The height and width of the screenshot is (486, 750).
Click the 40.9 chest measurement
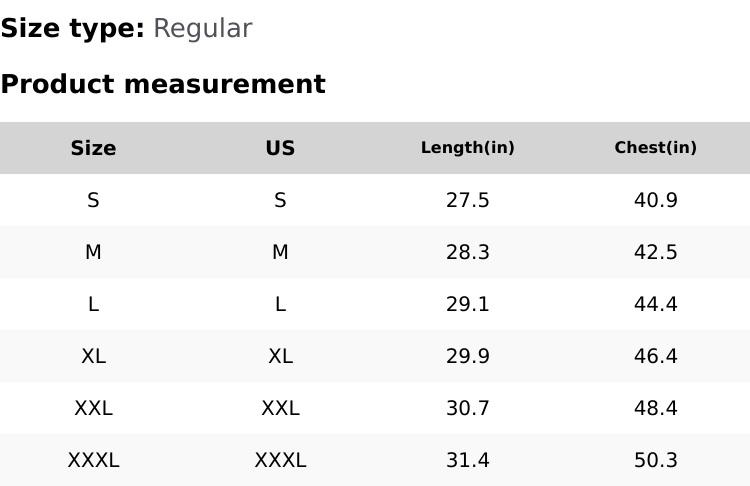point(655,200)
